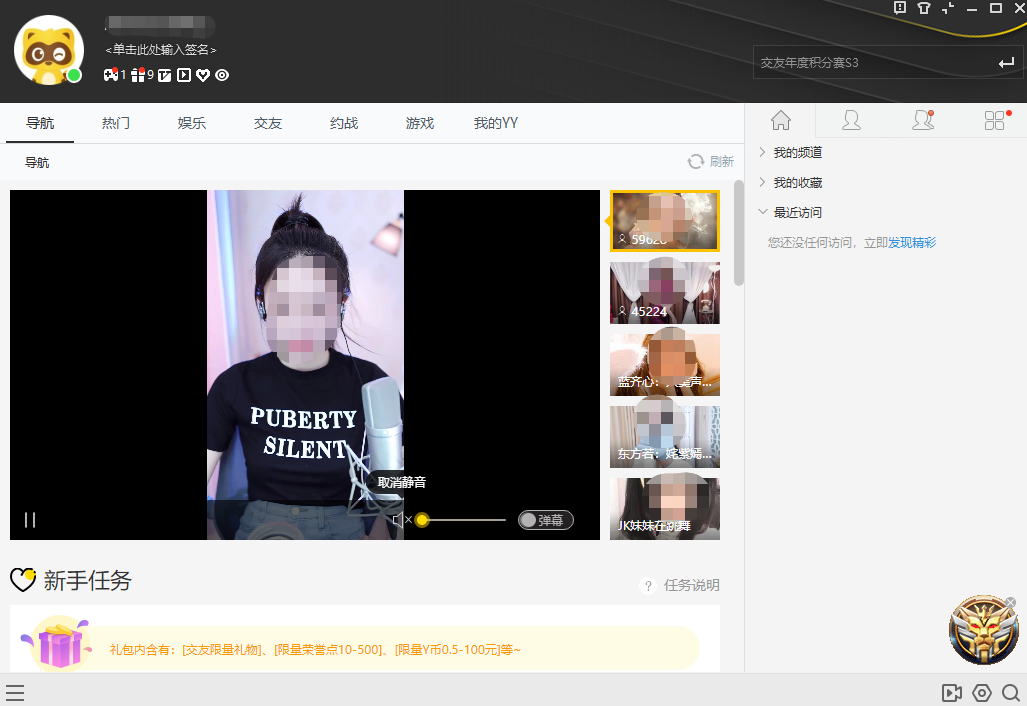This screenshot has height=706, width=1027.
Task: Open settings via the hexagon gear icon
Action: point(981,692)
